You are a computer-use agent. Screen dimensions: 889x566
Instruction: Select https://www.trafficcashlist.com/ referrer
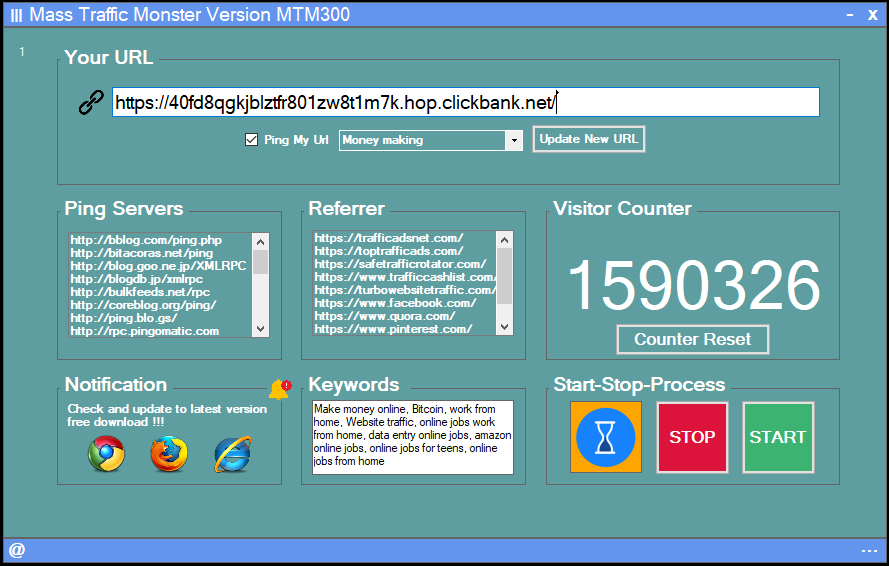[405, 277]
